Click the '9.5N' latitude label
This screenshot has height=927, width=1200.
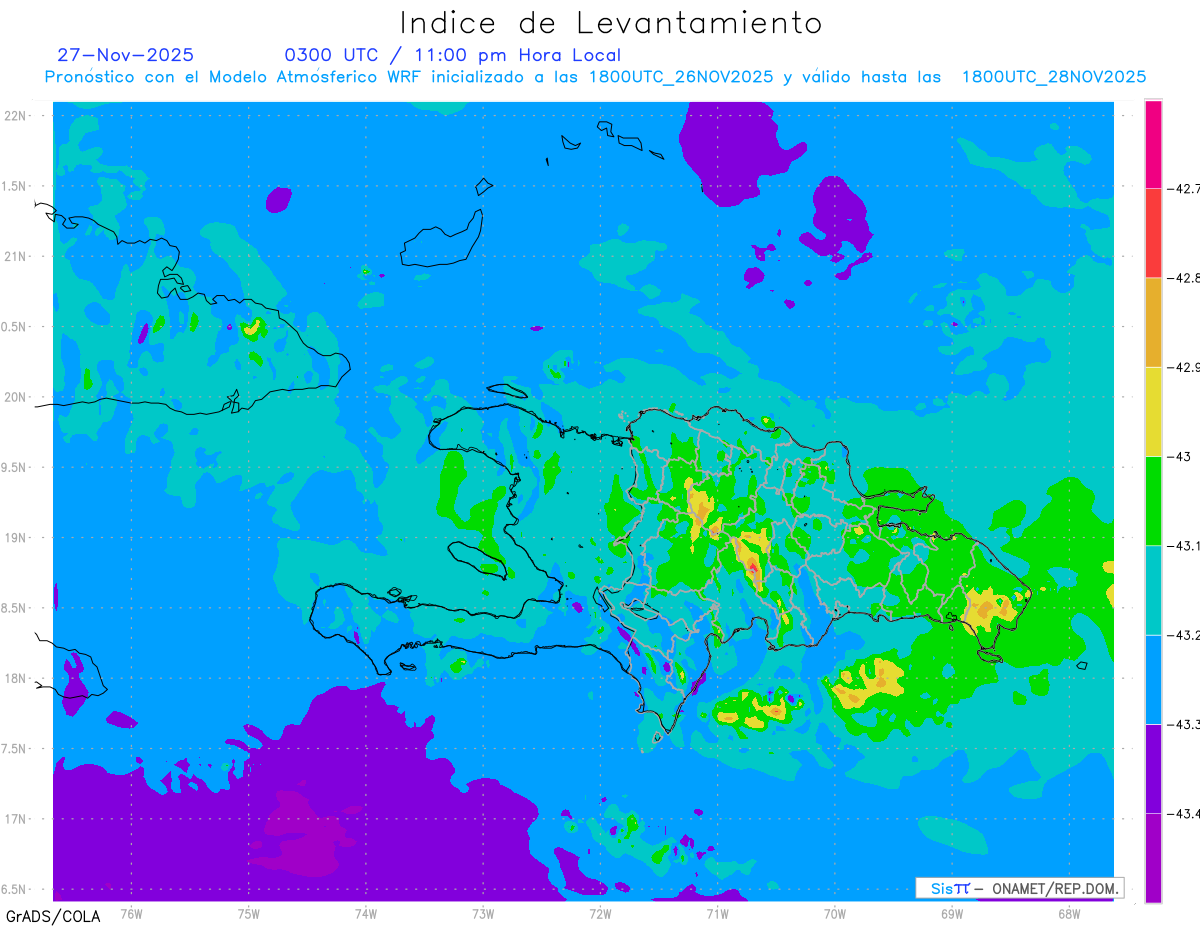point(14,467)
